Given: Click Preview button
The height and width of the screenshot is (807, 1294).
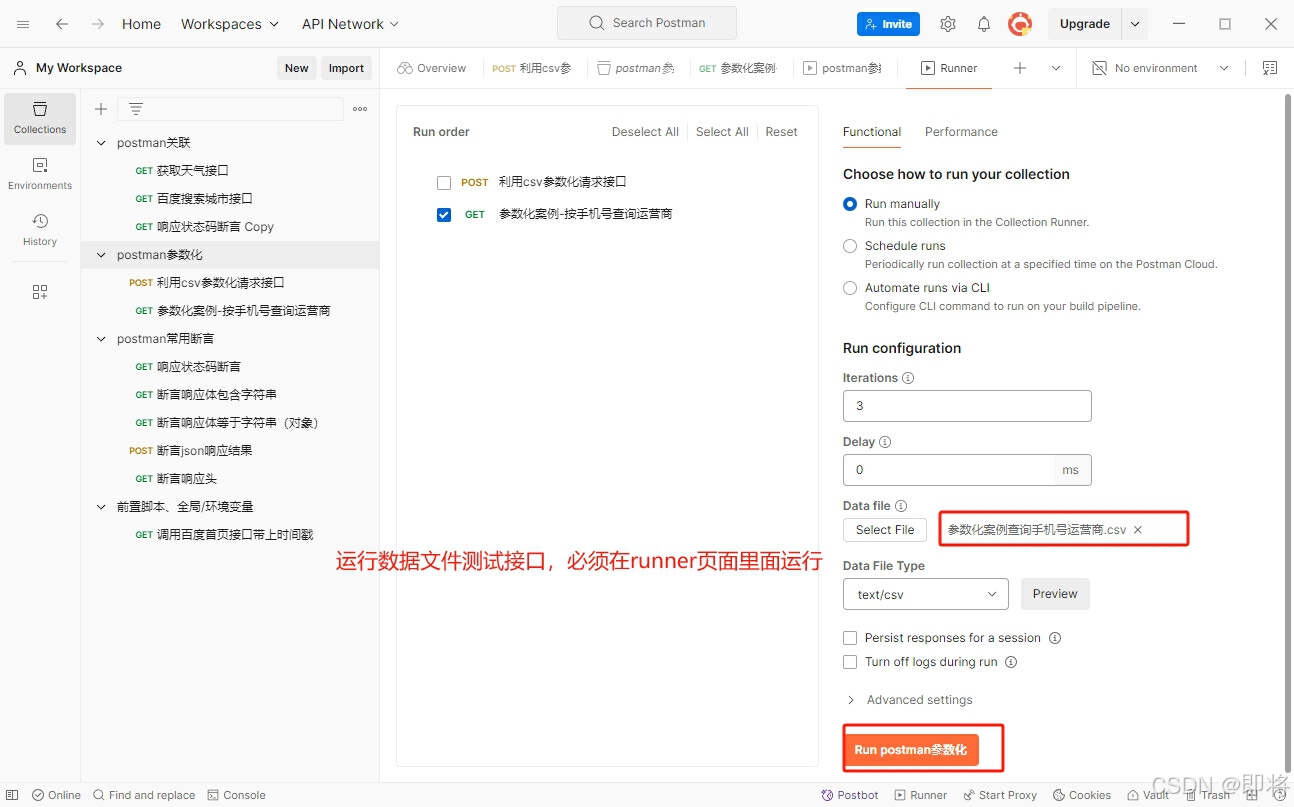Looking at the screenshot, I should 1055,594.
